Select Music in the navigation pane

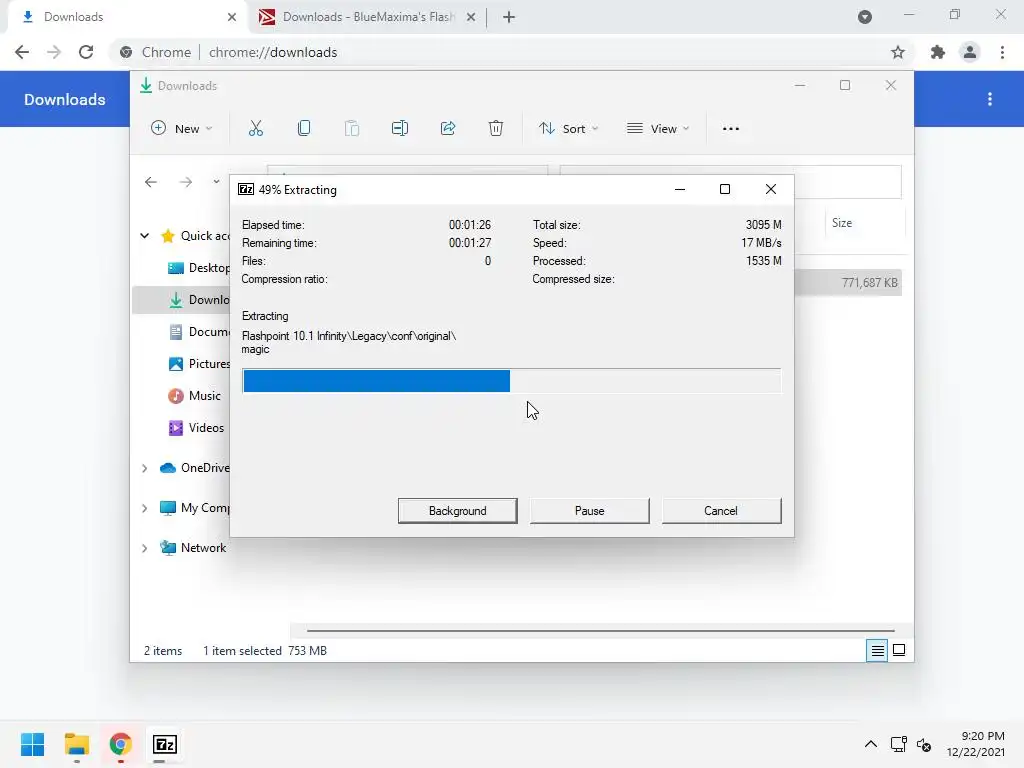click(x=194, y=396)
